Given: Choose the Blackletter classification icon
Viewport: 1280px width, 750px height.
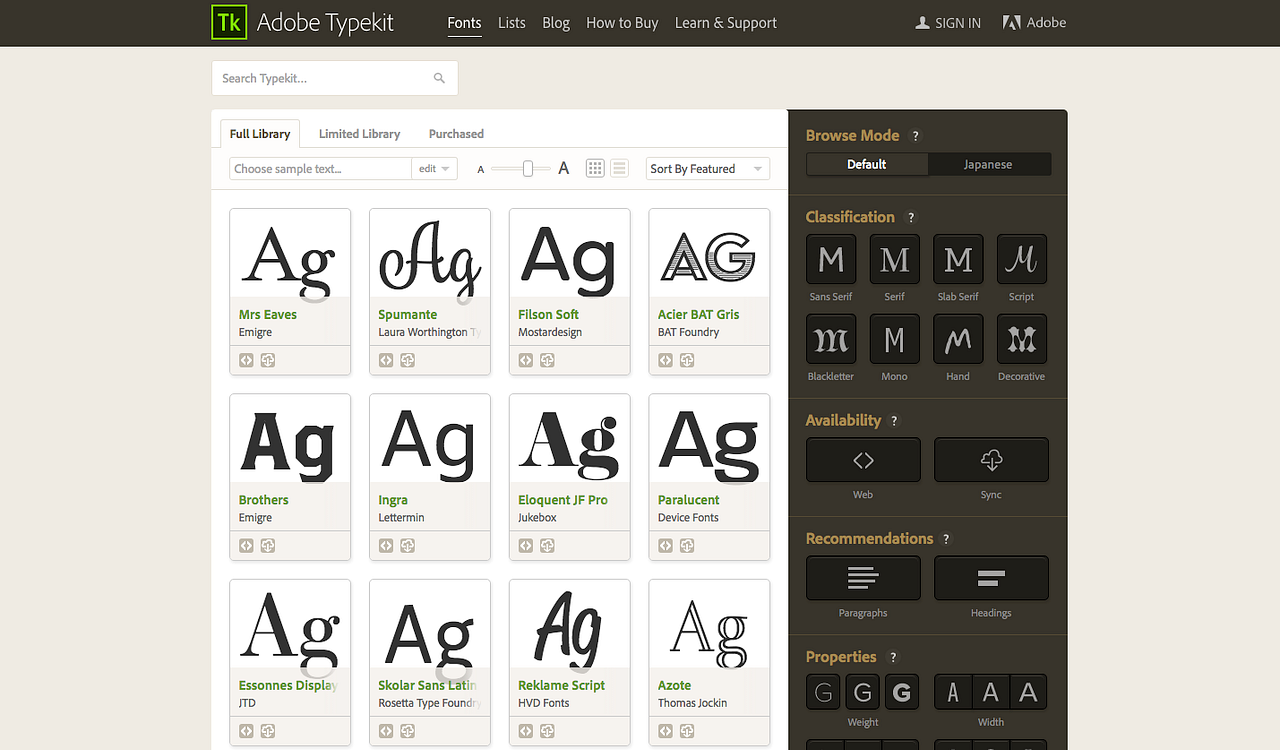Looking at the screenshot, I should point(830,338).
